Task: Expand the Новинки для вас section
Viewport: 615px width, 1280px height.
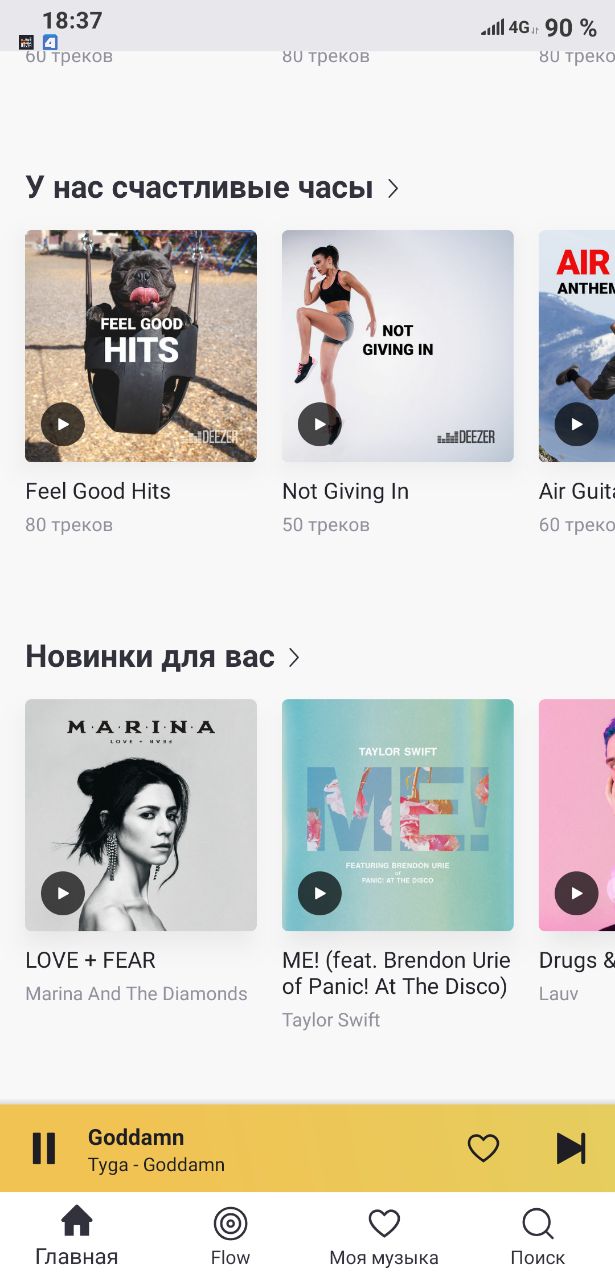Action: [294, 657]
